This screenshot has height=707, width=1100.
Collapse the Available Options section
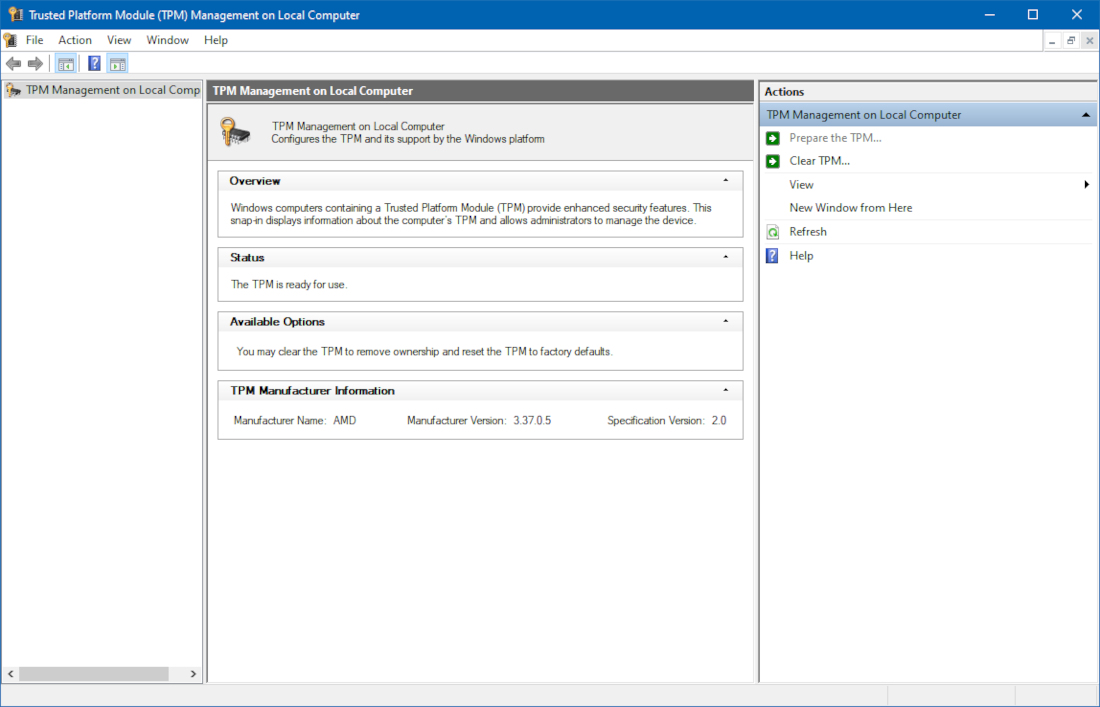coord(725,321)
